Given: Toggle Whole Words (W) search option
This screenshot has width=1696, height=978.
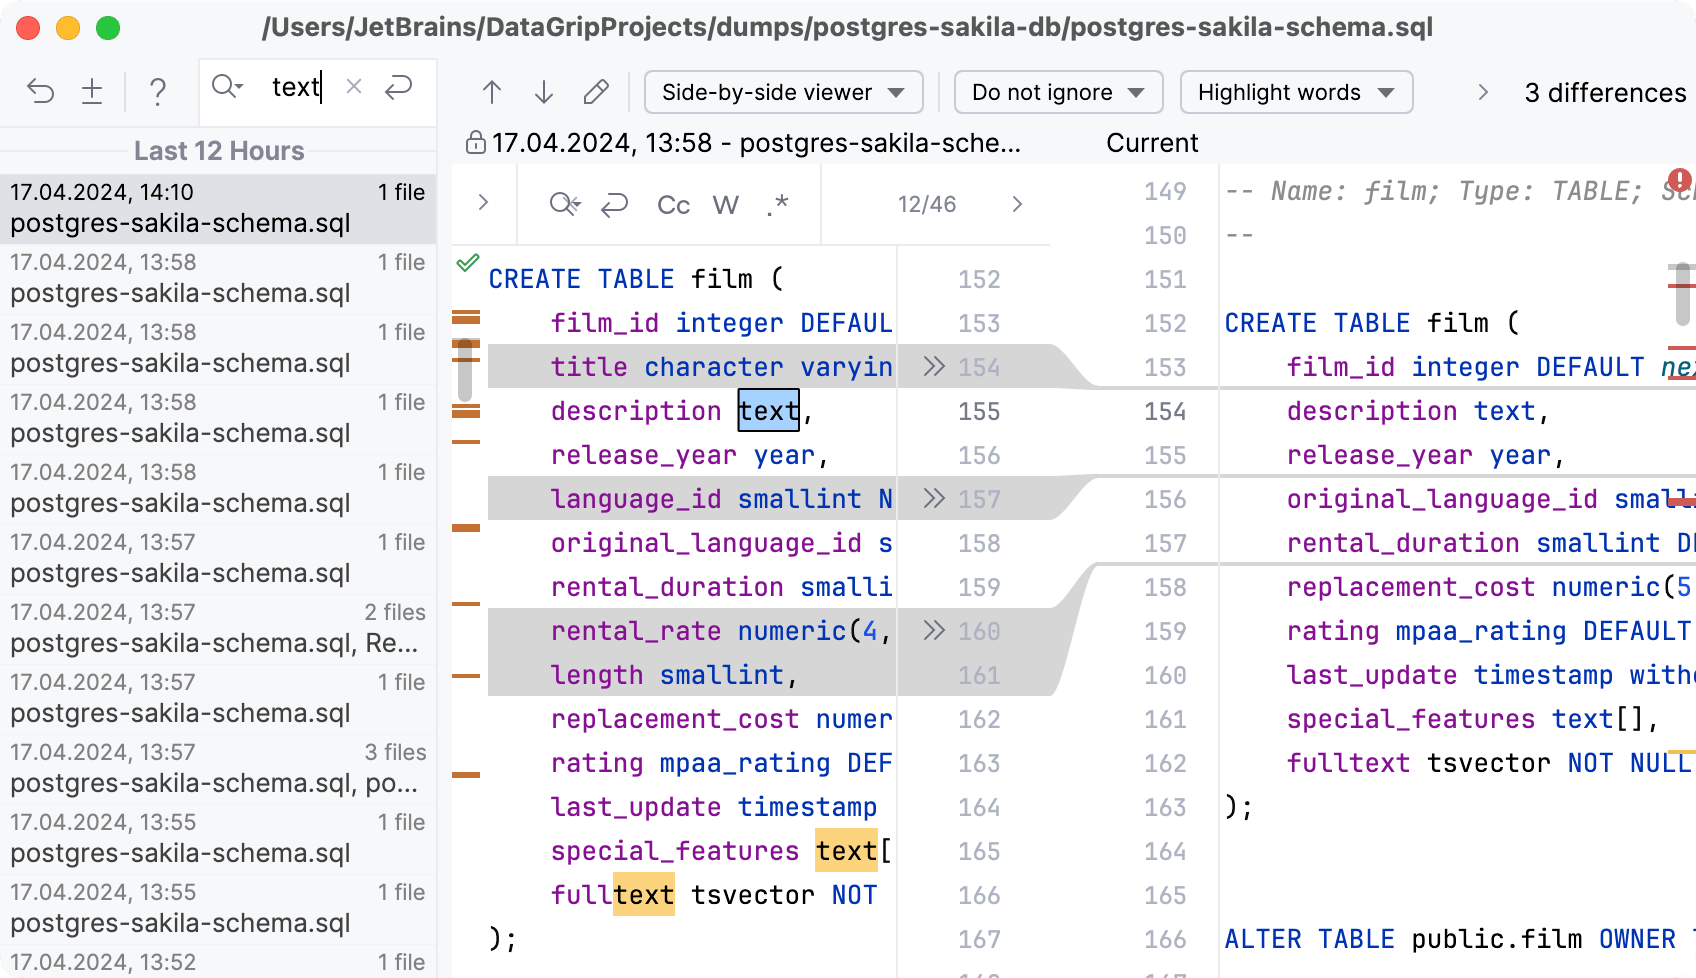Looking at the screenshot, I should click(725, 205).
